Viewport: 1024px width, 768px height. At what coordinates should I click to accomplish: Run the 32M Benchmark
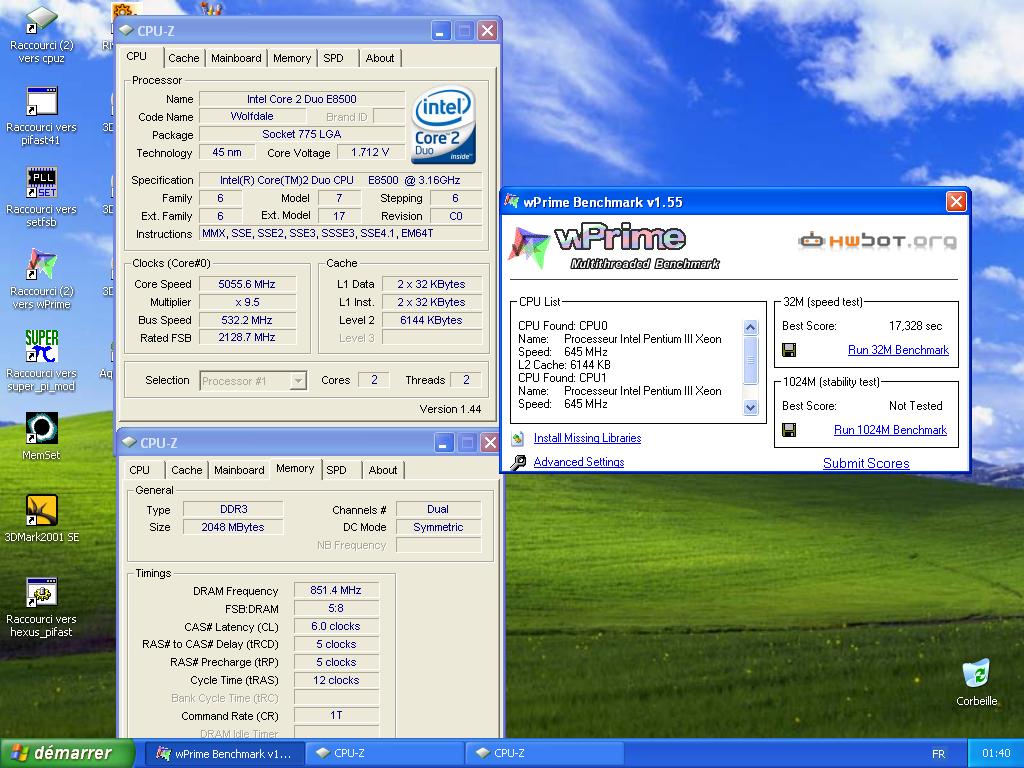tap(898, 350)
